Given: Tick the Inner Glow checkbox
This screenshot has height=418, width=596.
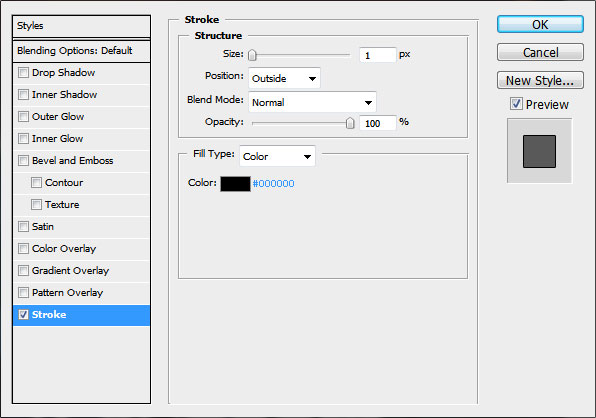Looking at the screenshot, I should 23,138.
